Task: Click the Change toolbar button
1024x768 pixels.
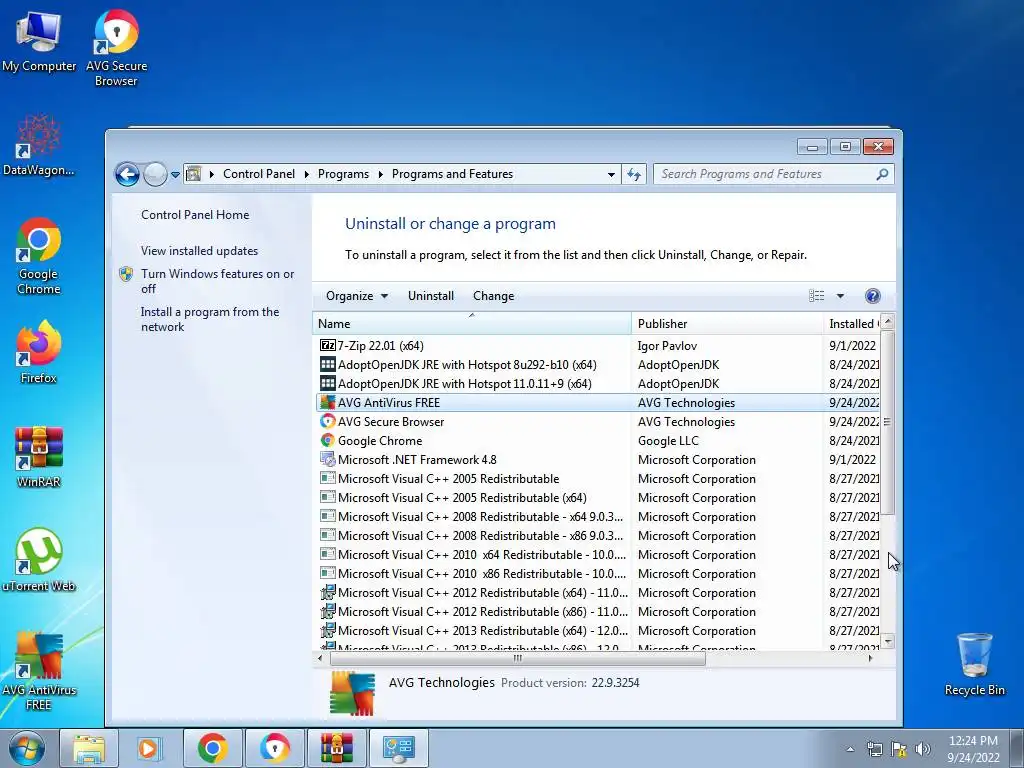Action: pos(493,296)
